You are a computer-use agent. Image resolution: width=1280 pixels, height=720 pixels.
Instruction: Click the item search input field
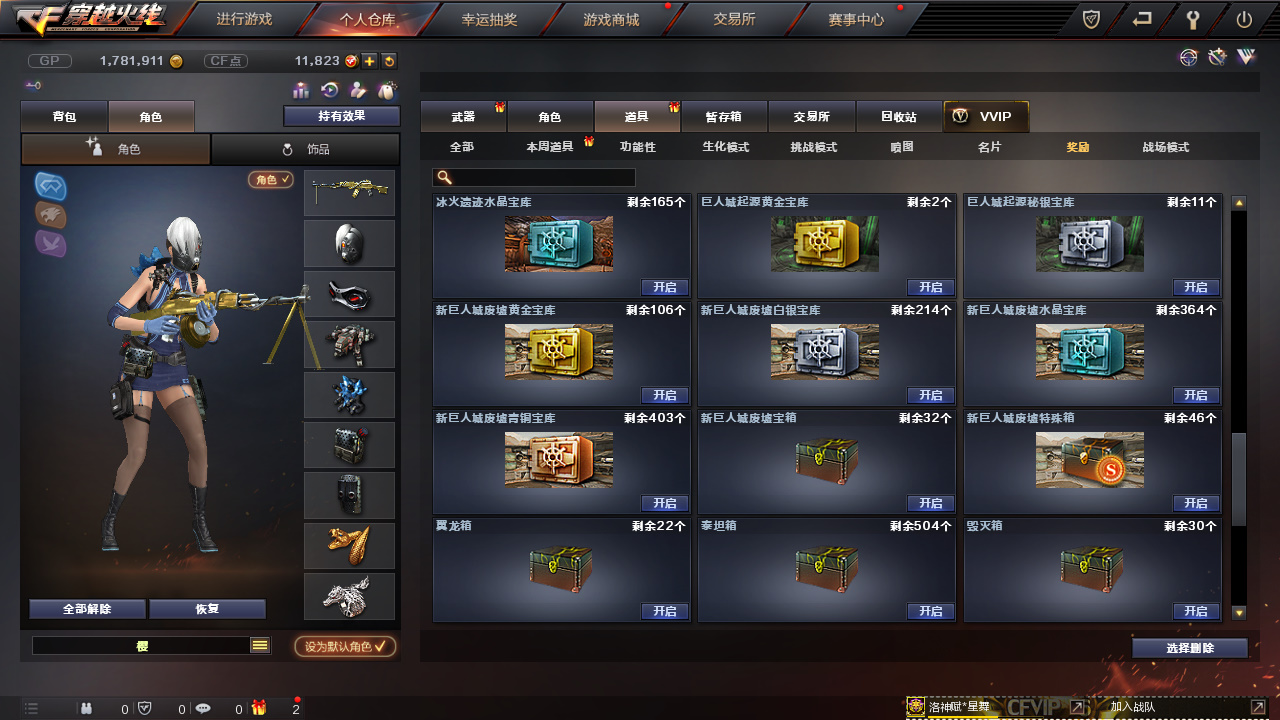534,177
